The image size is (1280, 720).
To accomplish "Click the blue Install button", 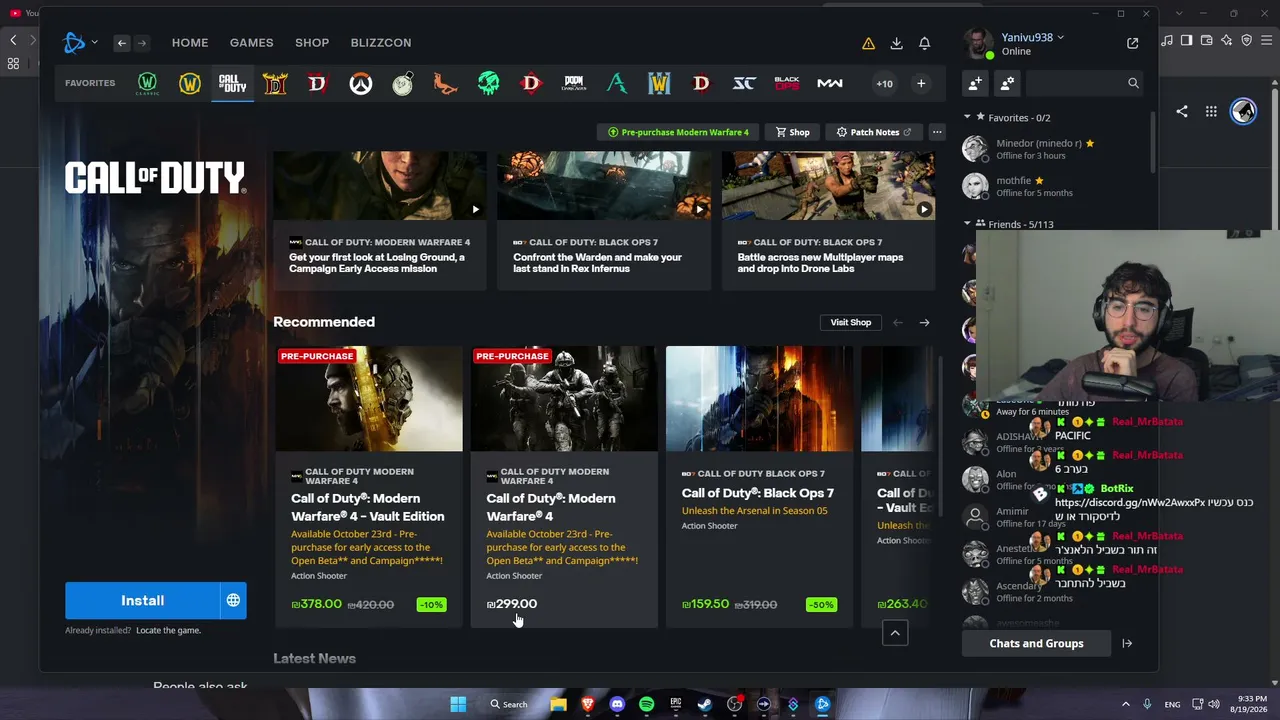I will 142,601.
